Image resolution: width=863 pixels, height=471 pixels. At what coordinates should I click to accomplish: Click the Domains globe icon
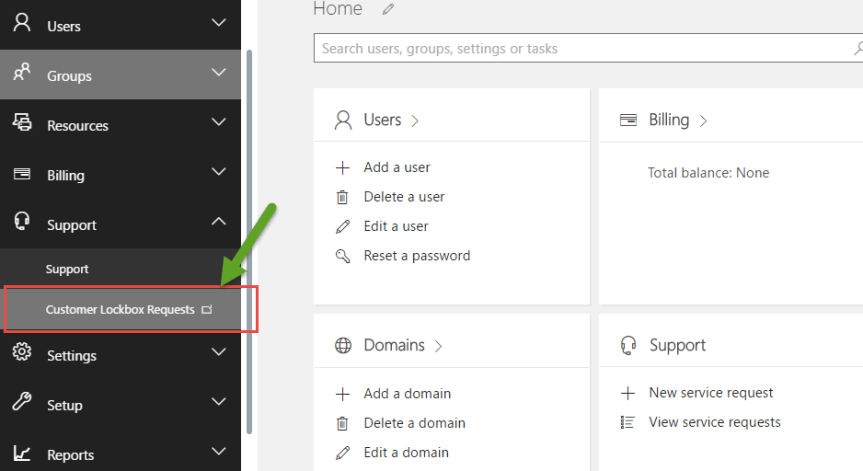pos(343,346)
